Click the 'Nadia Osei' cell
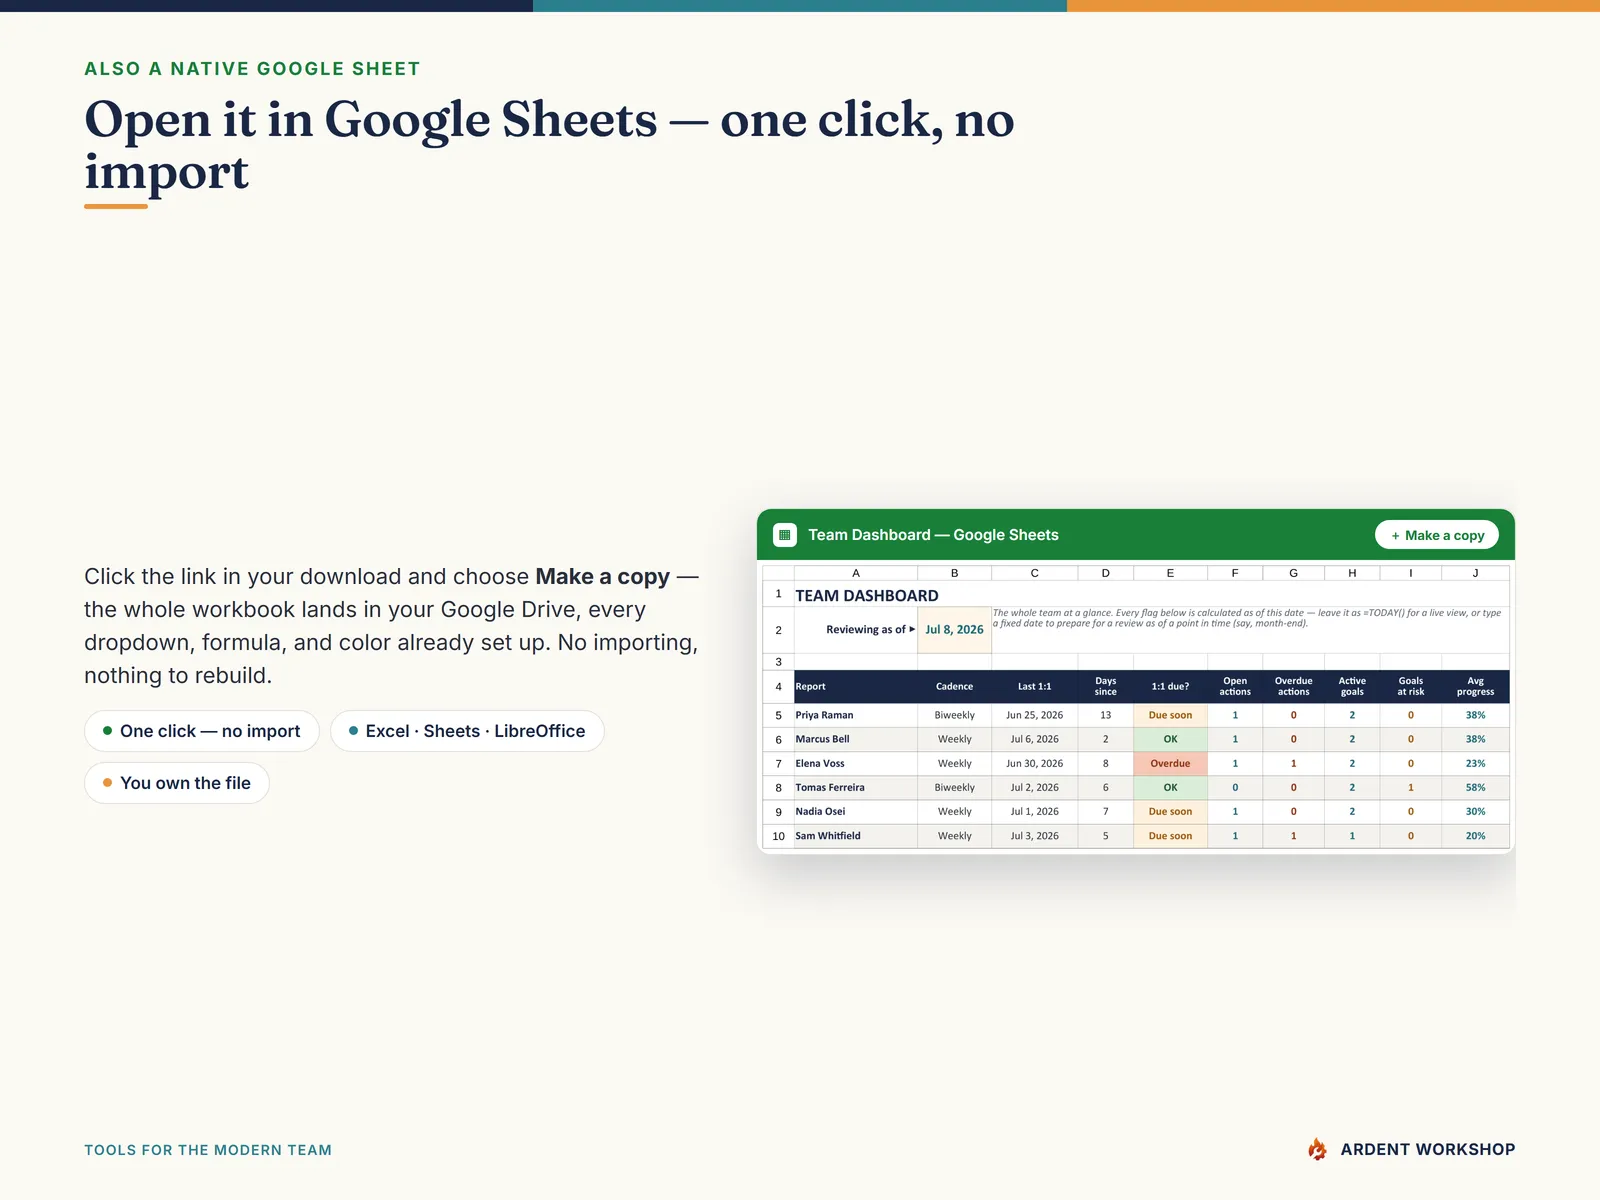This screenshot has height=1200, width=1600. click(856, 811)
